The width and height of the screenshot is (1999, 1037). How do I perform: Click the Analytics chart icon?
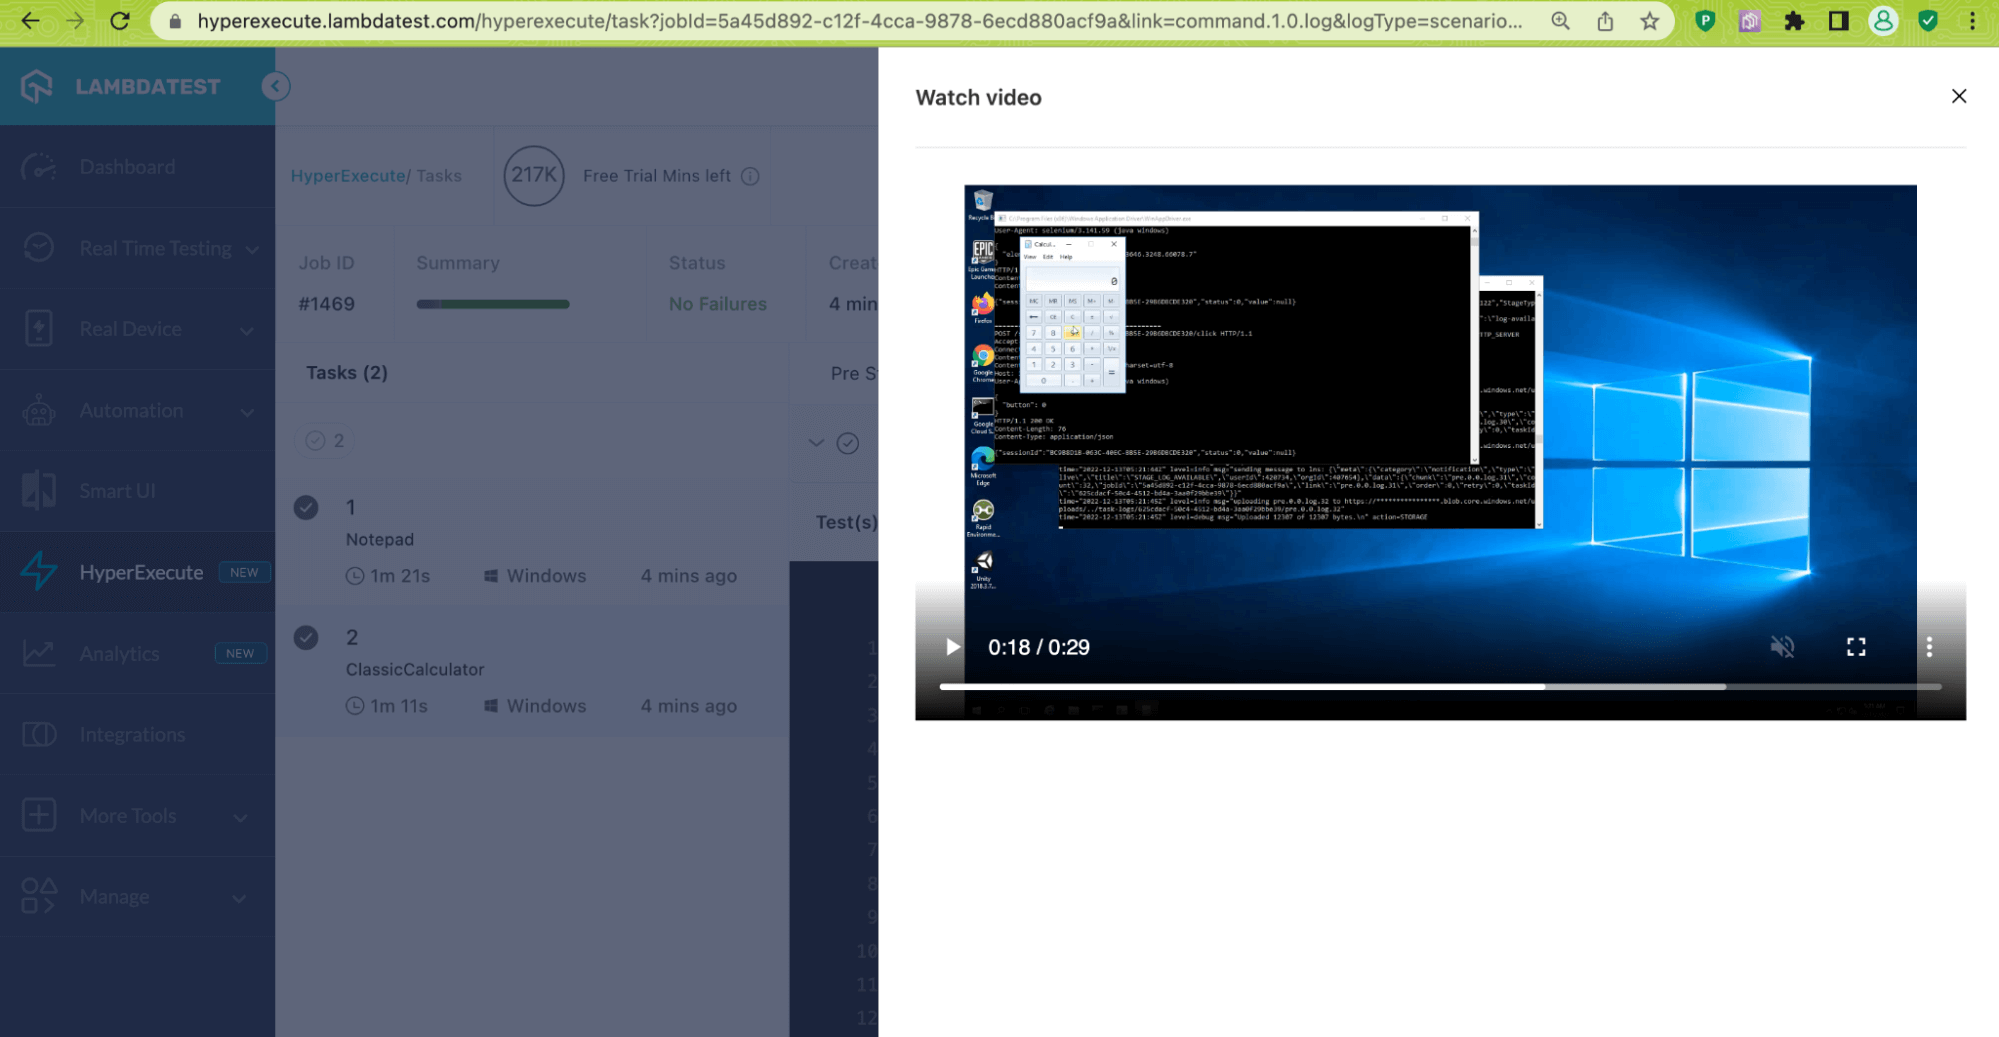coord(39,653)
